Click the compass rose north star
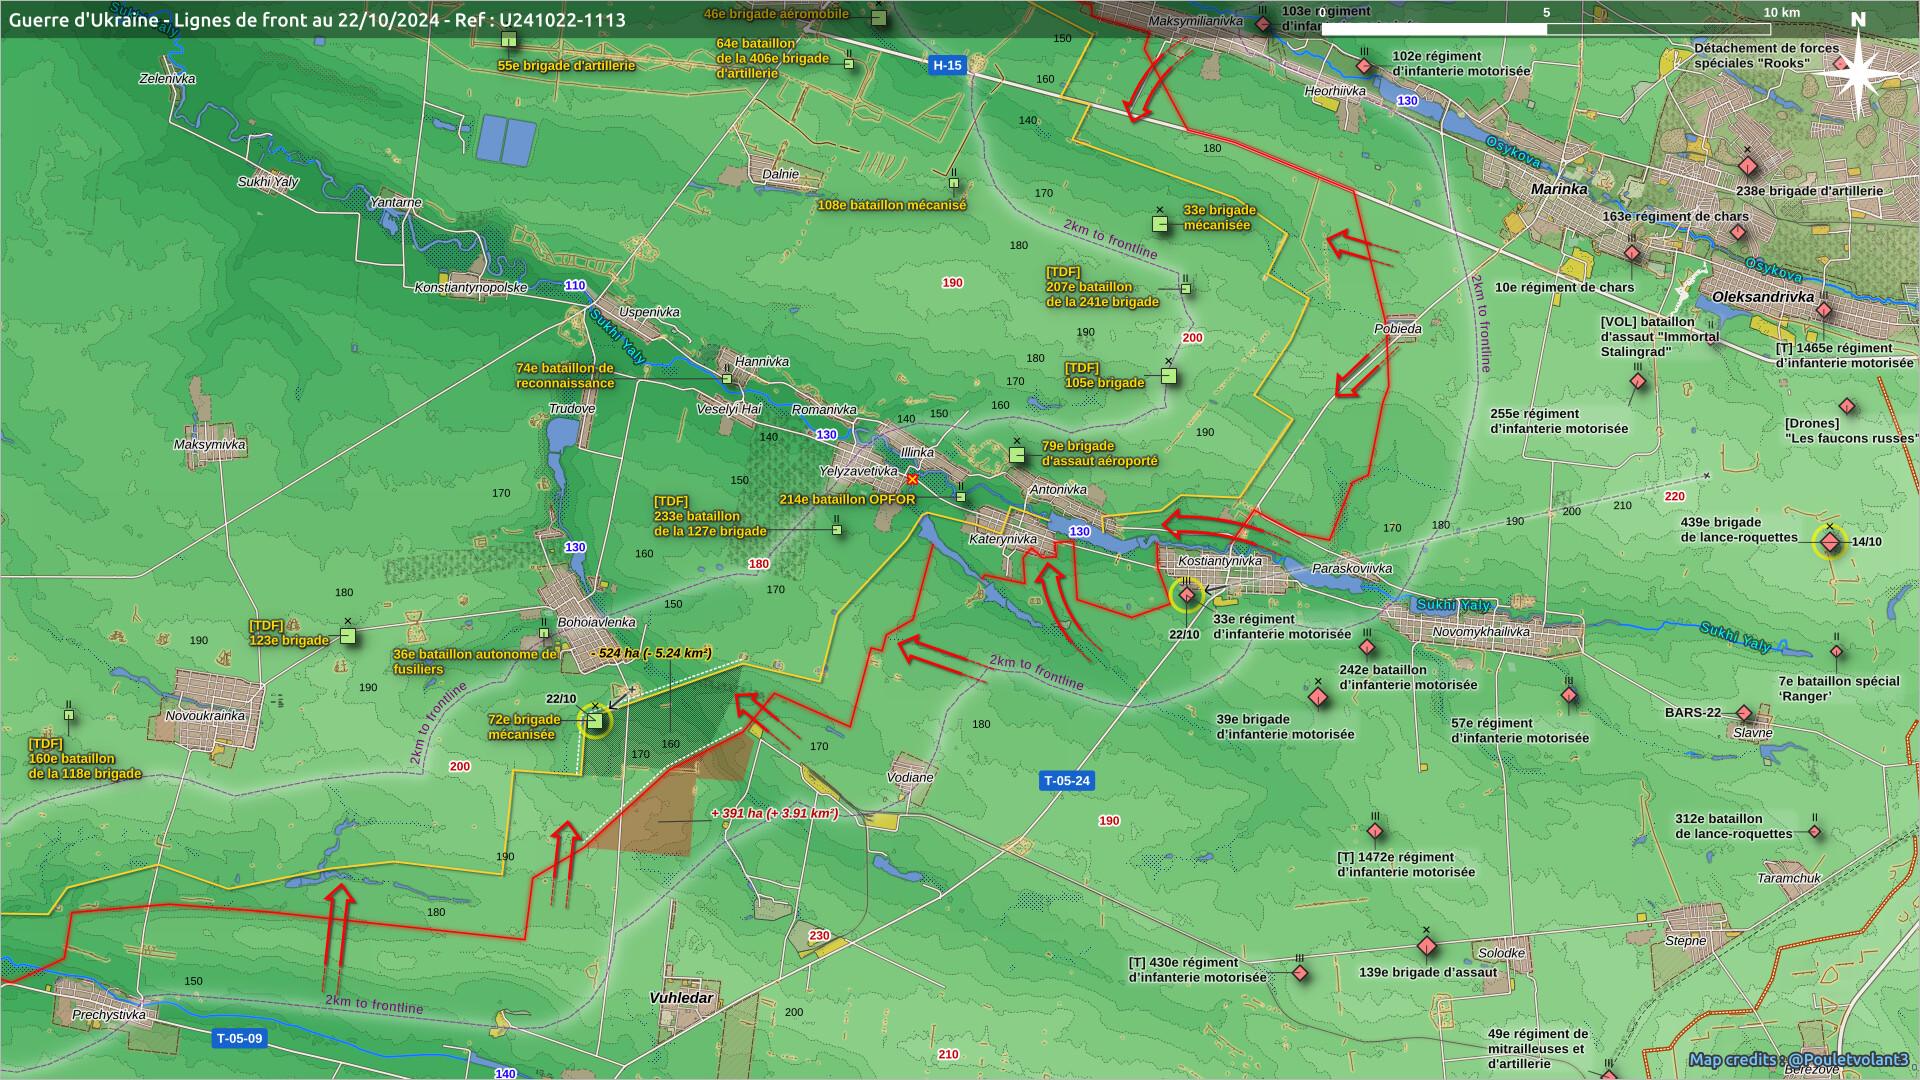Viewport: 1920px width, 1080px height. coord(1857,73)
